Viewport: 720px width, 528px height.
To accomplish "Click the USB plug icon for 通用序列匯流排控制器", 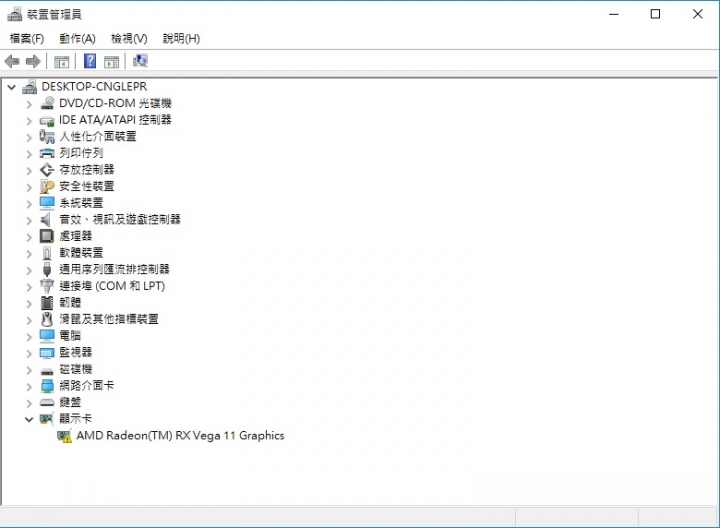I will 47,269.
